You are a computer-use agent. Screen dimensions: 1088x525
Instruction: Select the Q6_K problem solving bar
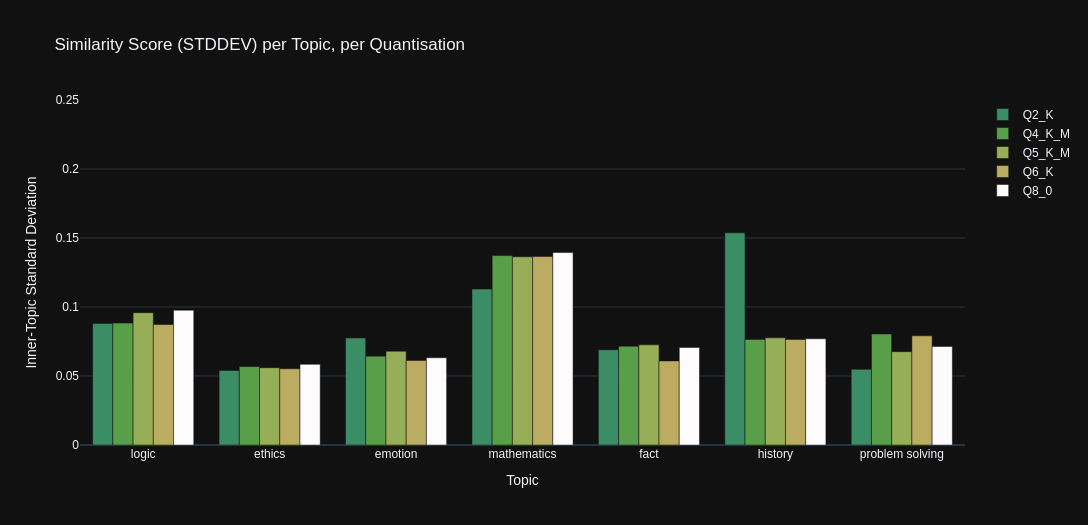click(922, 390)
